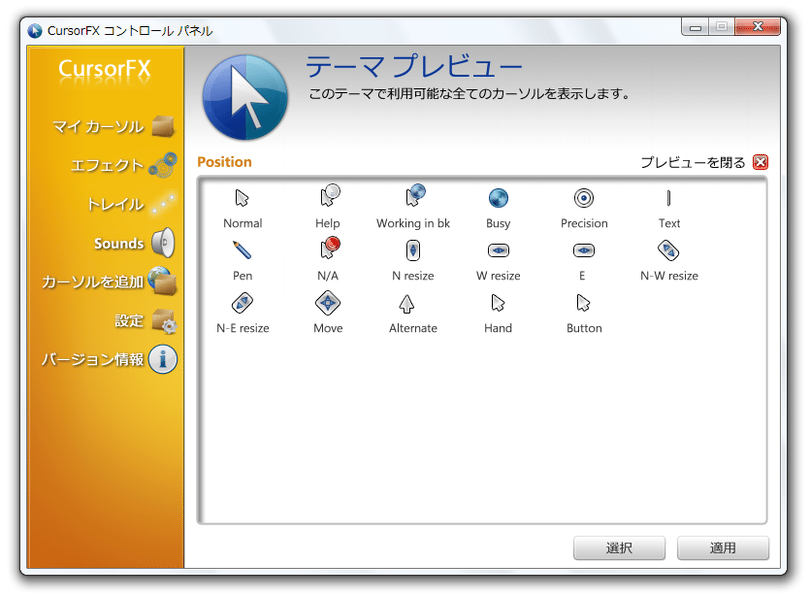The height and width of the screenshot is (597, 810).
Task: Click the E resize cursor icon
Action: tap(584, 250)
